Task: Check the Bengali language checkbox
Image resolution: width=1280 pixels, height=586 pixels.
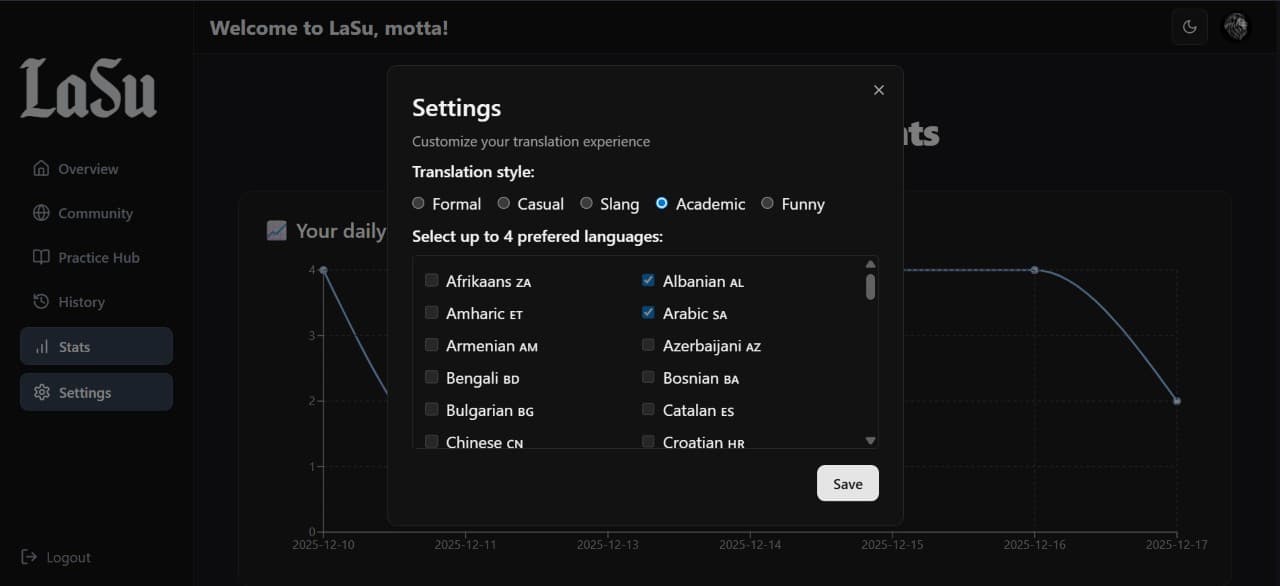Action: tap(432, 378)
